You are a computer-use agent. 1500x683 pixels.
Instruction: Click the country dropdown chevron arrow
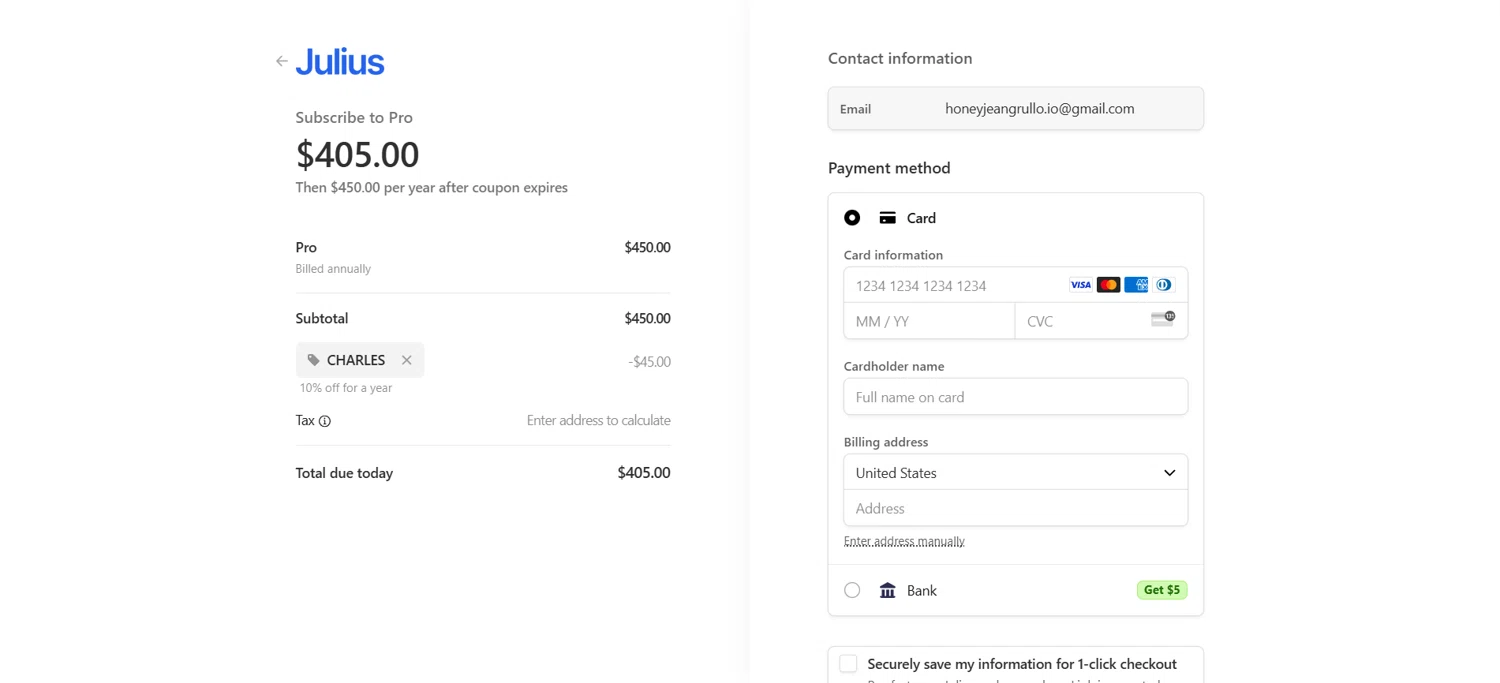click(x=1169, y=473)
